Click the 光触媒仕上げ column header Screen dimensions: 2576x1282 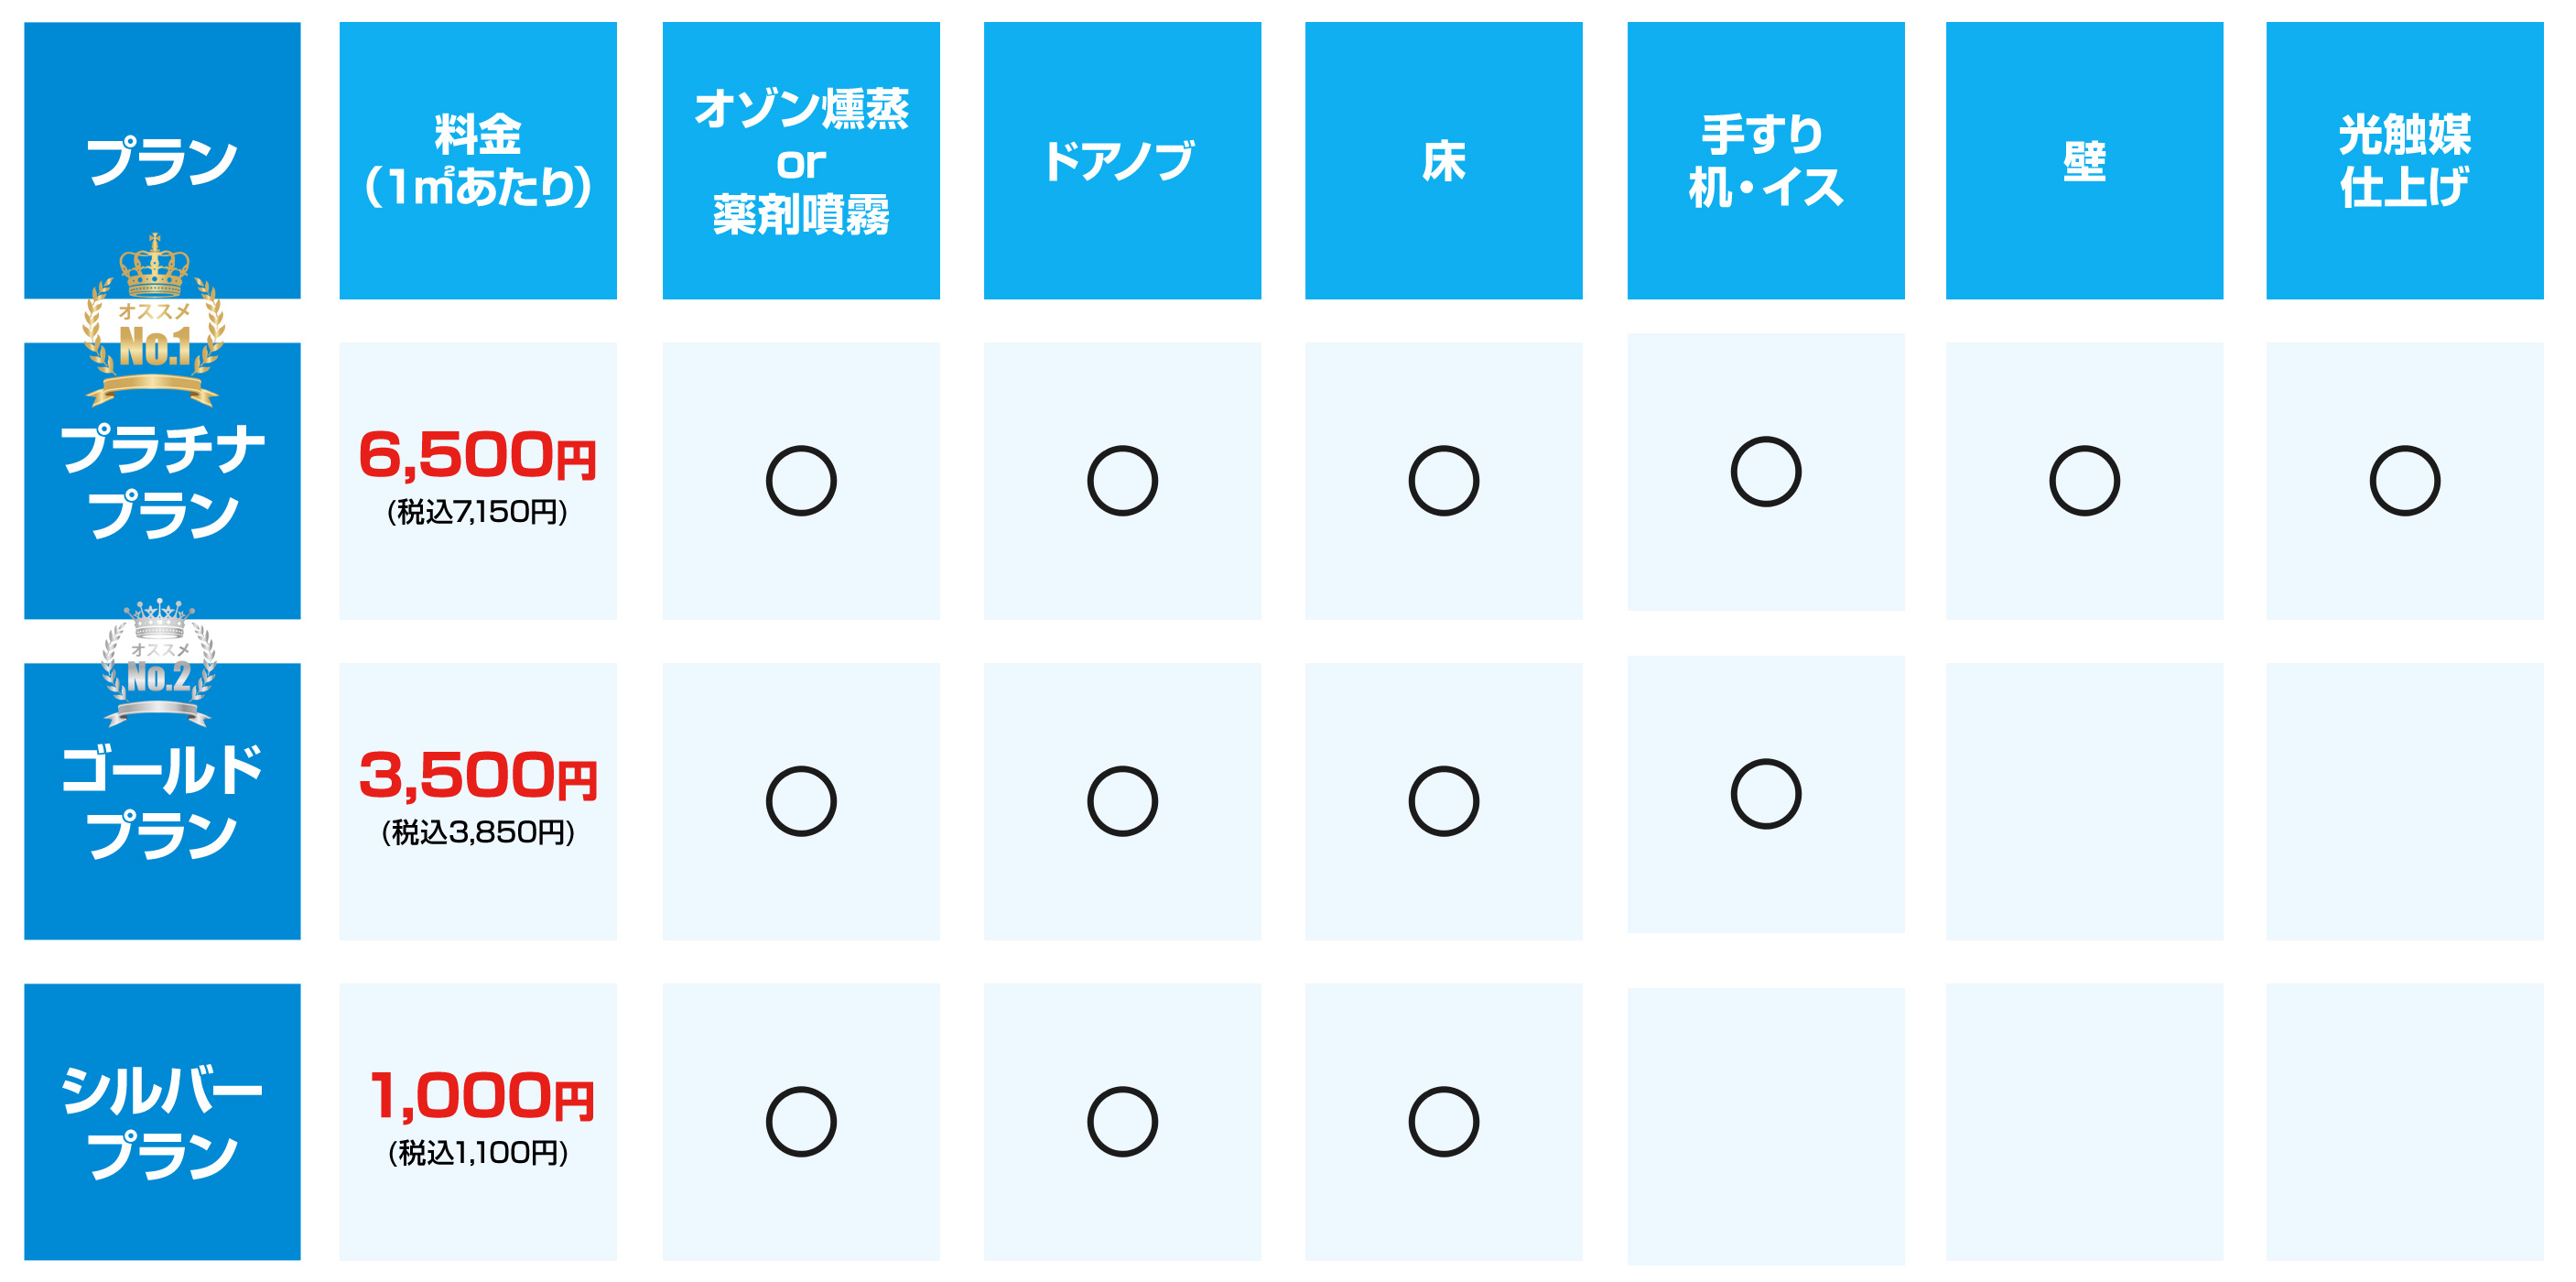[x=2404, y=160]
